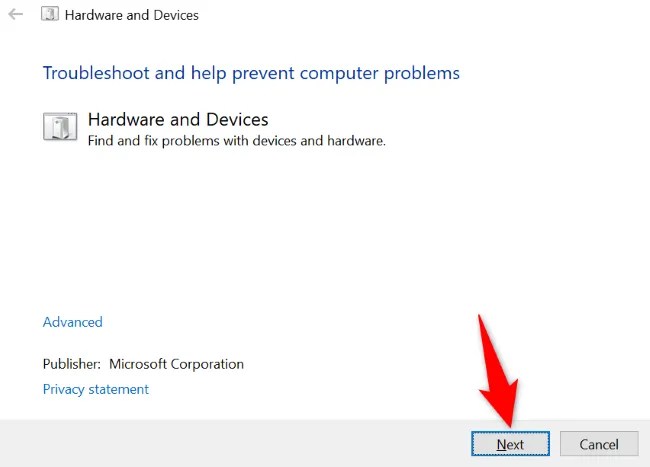Screen dimensions: 650x467
Task: Click the small Hardware and Devices title icon
Action: pyautogui.click(x=50, y=14)
